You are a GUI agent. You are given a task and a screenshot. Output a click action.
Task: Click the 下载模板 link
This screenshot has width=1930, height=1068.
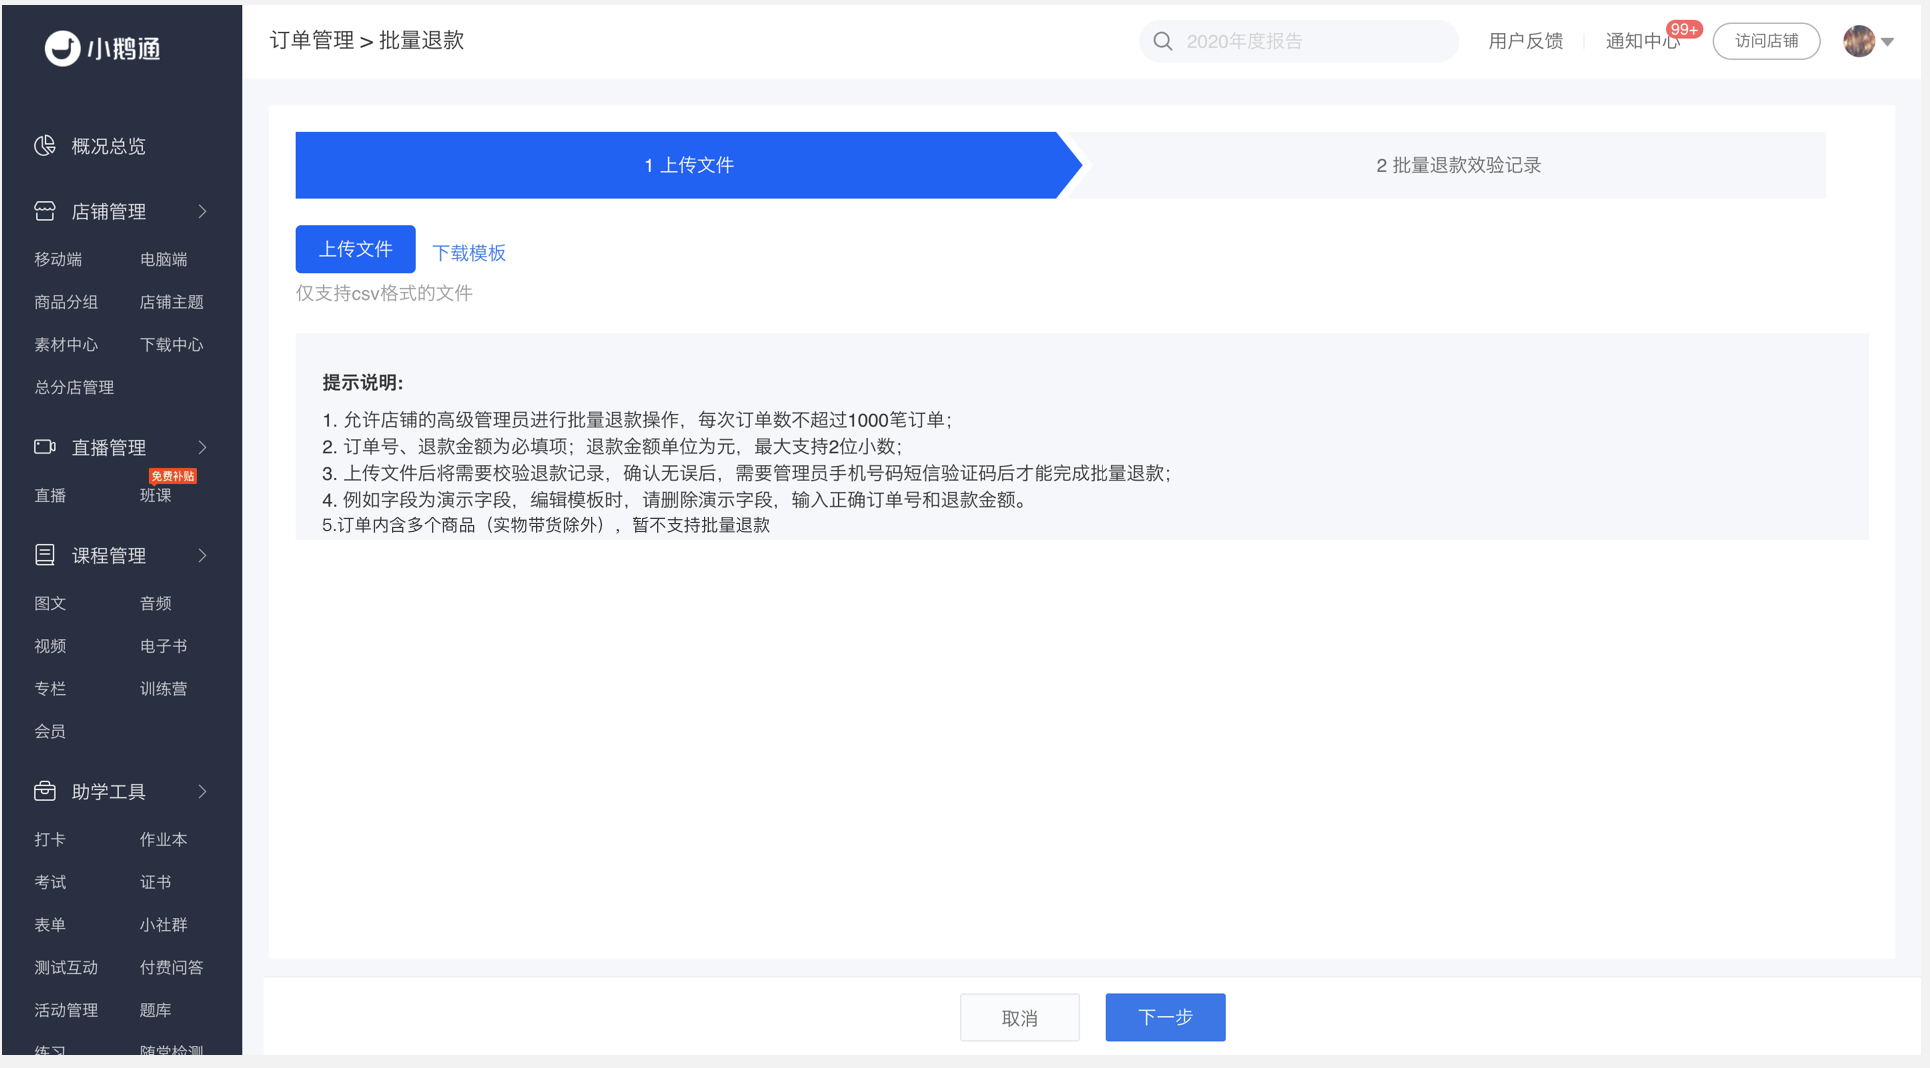469,253
